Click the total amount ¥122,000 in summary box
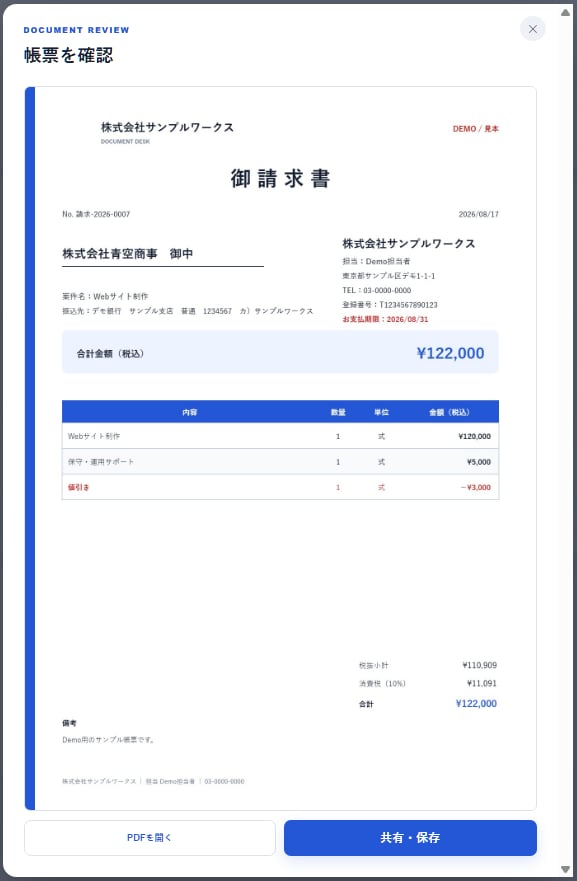The image size is (577, 881). 451,353
